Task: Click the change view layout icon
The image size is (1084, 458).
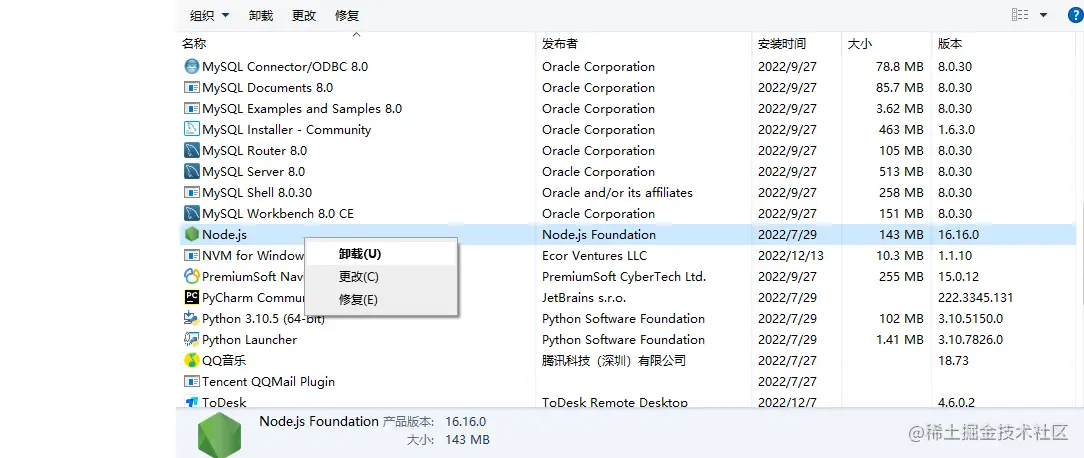Action: [x=1020, y=15]
